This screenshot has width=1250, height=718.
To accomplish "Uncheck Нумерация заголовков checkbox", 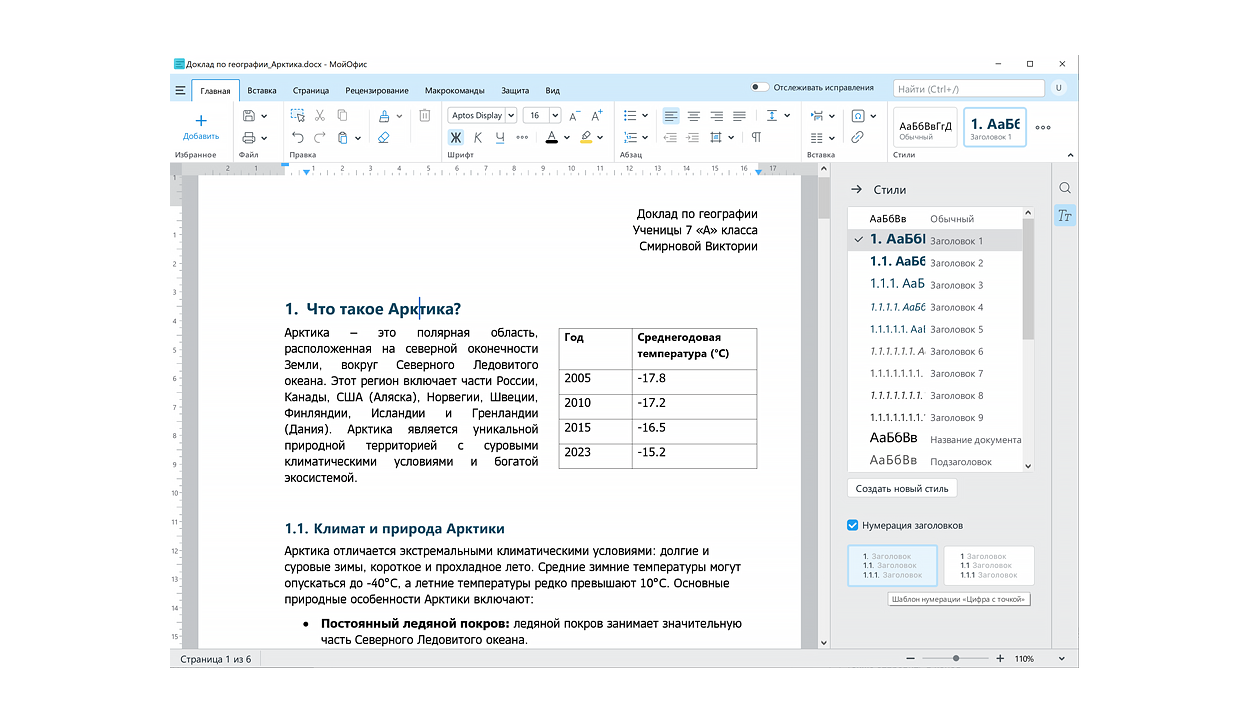I will [x=853, y=525].
